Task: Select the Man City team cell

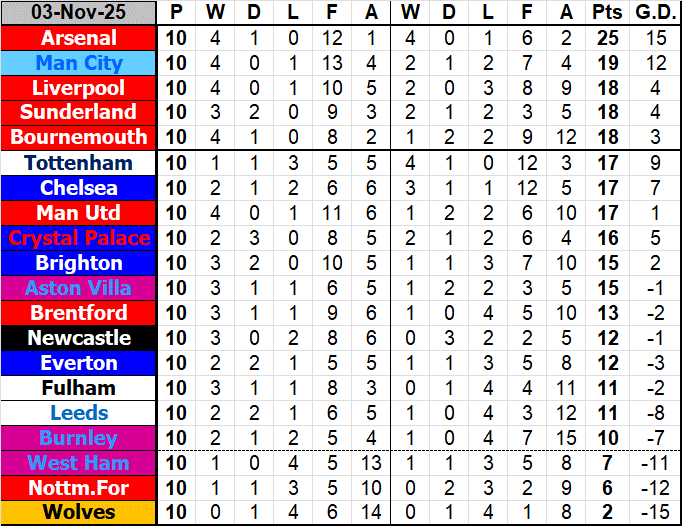Action: pos(79,63)
